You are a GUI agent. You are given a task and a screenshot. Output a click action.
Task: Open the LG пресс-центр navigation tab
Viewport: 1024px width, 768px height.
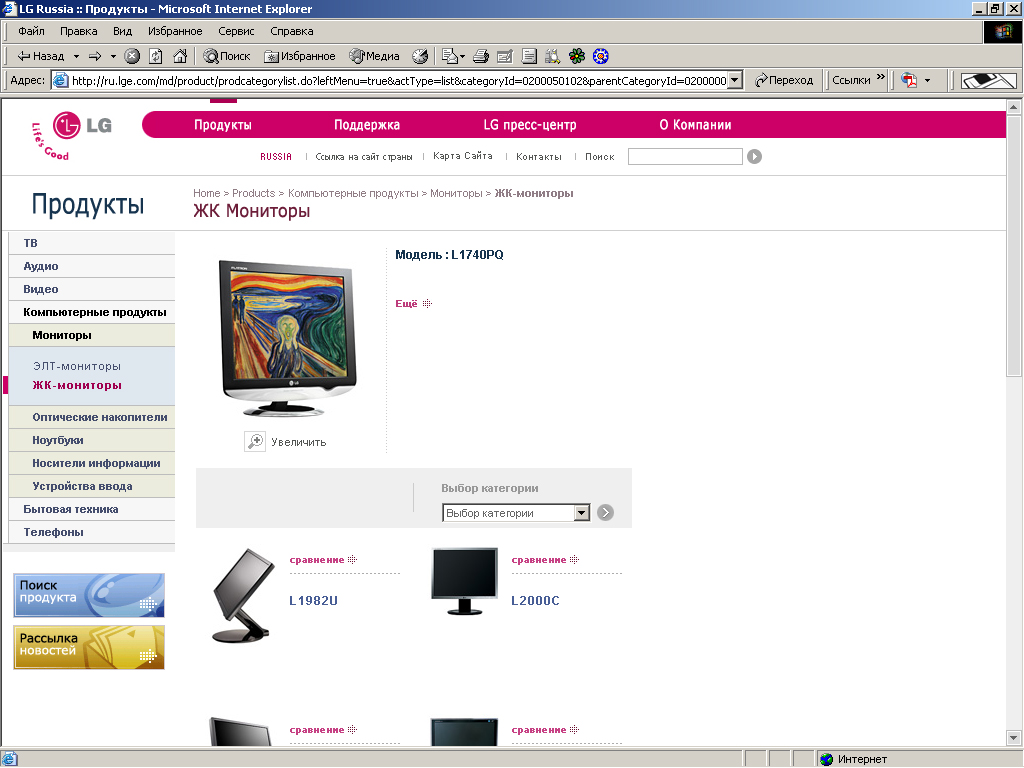tap(530, 125)
